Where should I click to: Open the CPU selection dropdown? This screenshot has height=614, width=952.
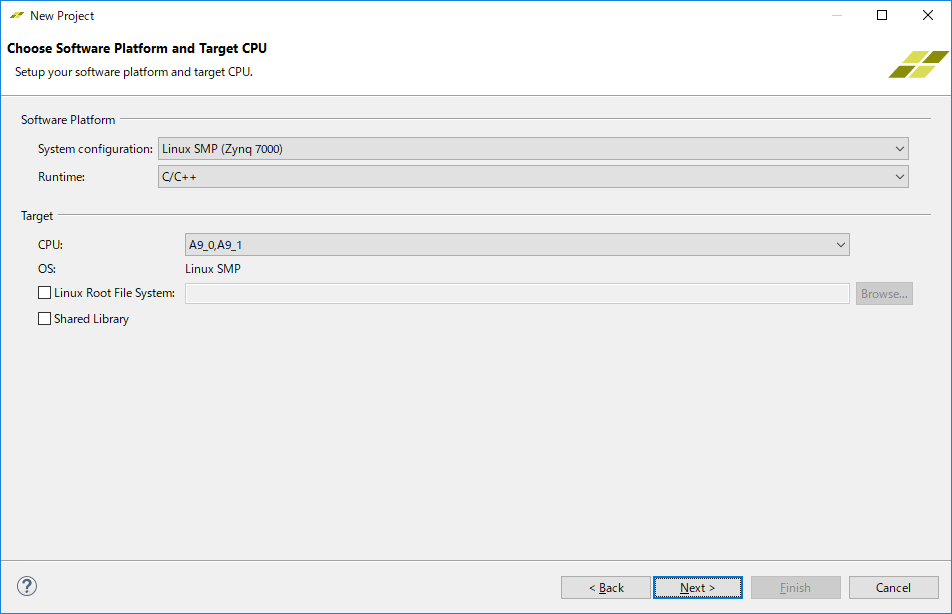click(x=517, y=244)
